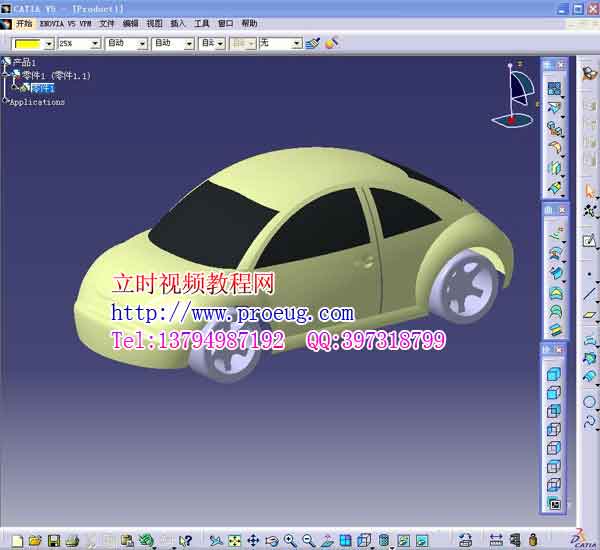Viewport: 600px width, 550px height.
Task: Click the Paste clipboard icon
Action: 127,540
